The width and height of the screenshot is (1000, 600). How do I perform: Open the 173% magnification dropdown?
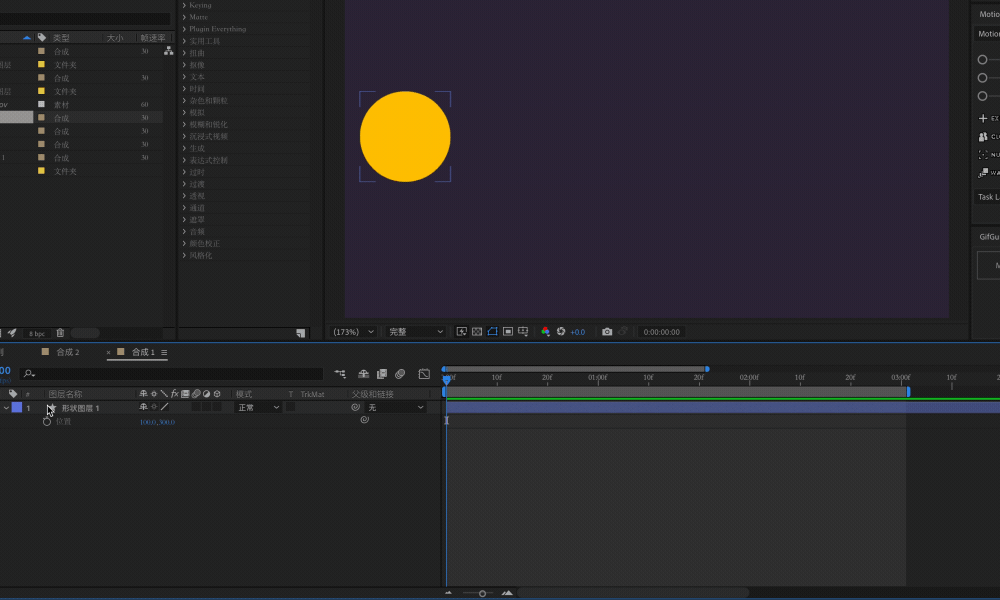[353, 332]
